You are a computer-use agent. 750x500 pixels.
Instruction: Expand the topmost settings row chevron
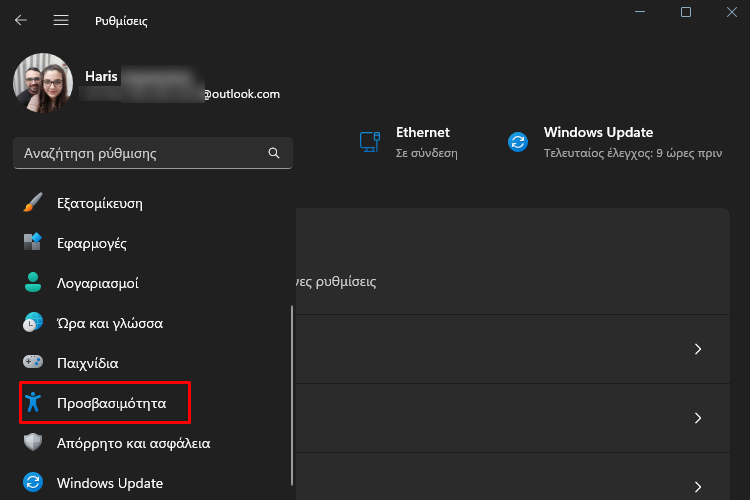click(698, 349)
